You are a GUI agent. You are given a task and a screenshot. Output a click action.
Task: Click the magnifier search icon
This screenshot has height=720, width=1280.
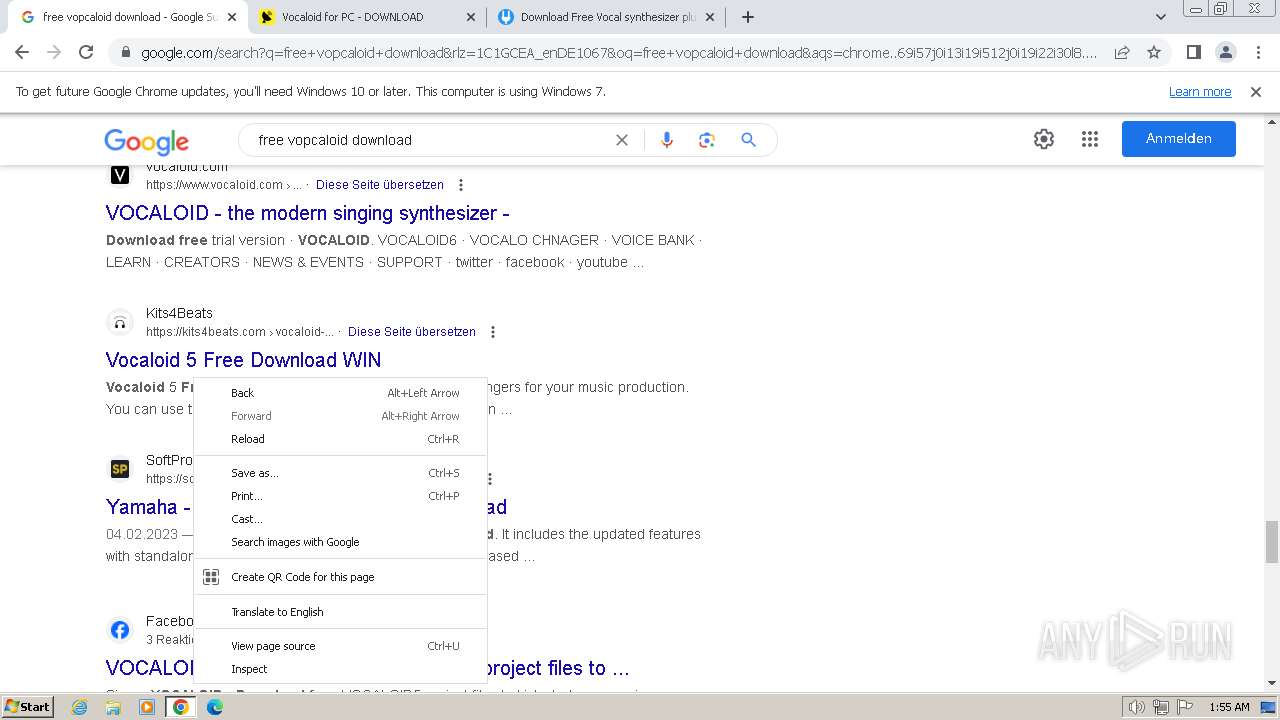point(748,140)
